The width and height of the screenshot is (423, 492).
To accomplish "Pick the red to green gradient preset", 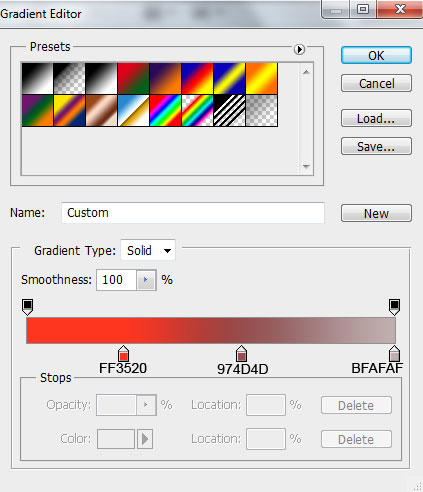I will point(133,79).
